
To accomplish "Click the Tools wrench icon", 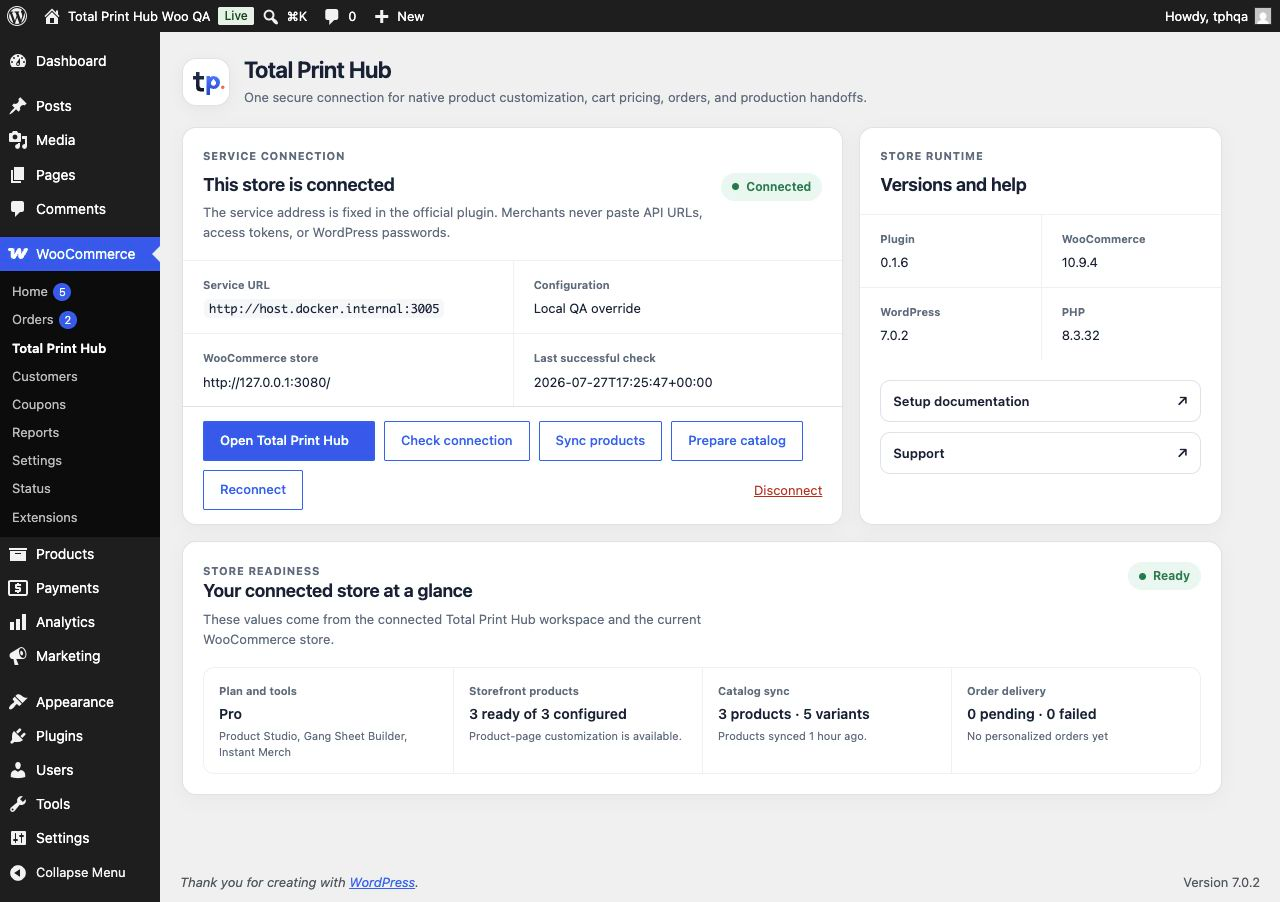I will point(18,804).
